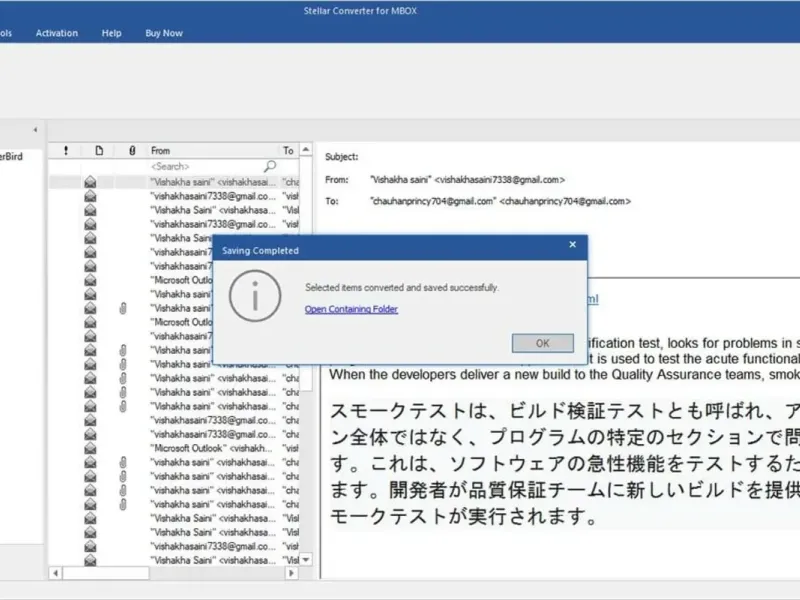The image size is (800, 600).
Task: Open Containing Folder link
Action: (351, 309)
